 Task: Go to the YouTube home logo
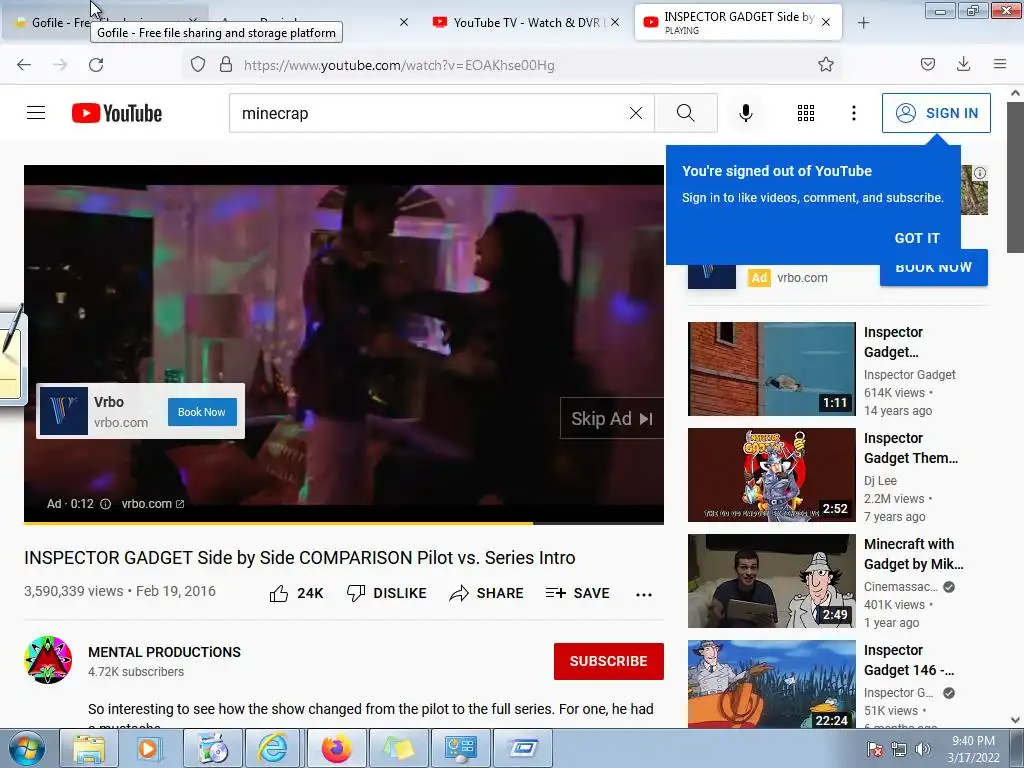pyautogui.click(x=117, y=113)
